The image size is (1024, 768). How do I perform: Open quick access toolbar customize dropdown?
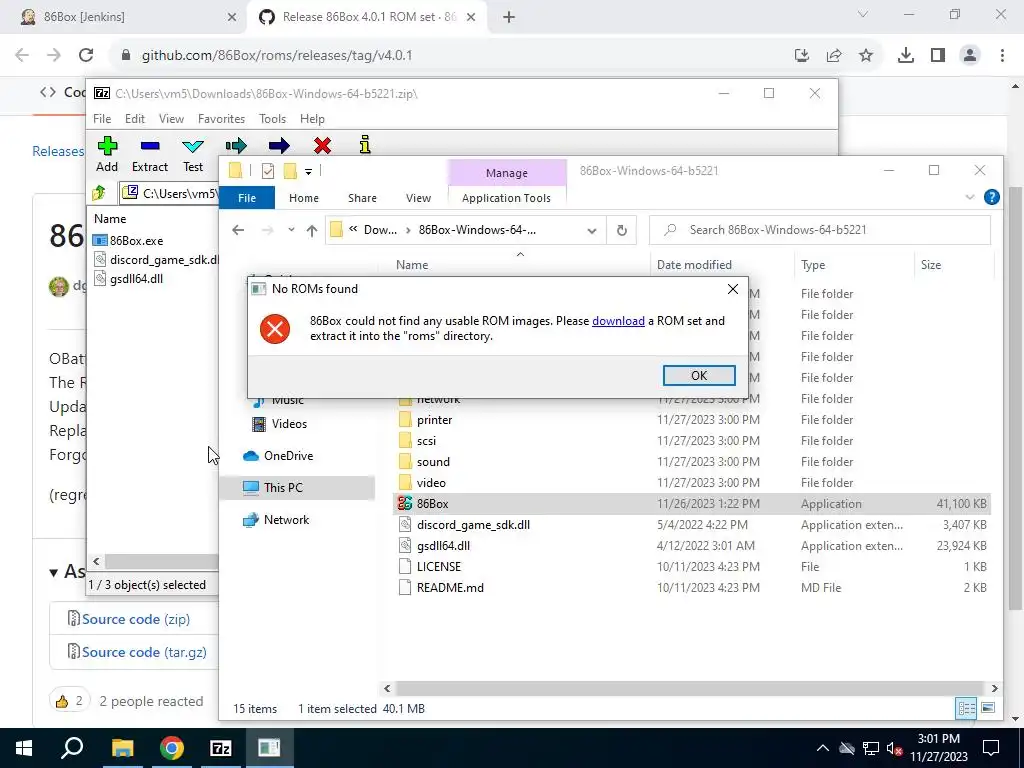[308, 172]
